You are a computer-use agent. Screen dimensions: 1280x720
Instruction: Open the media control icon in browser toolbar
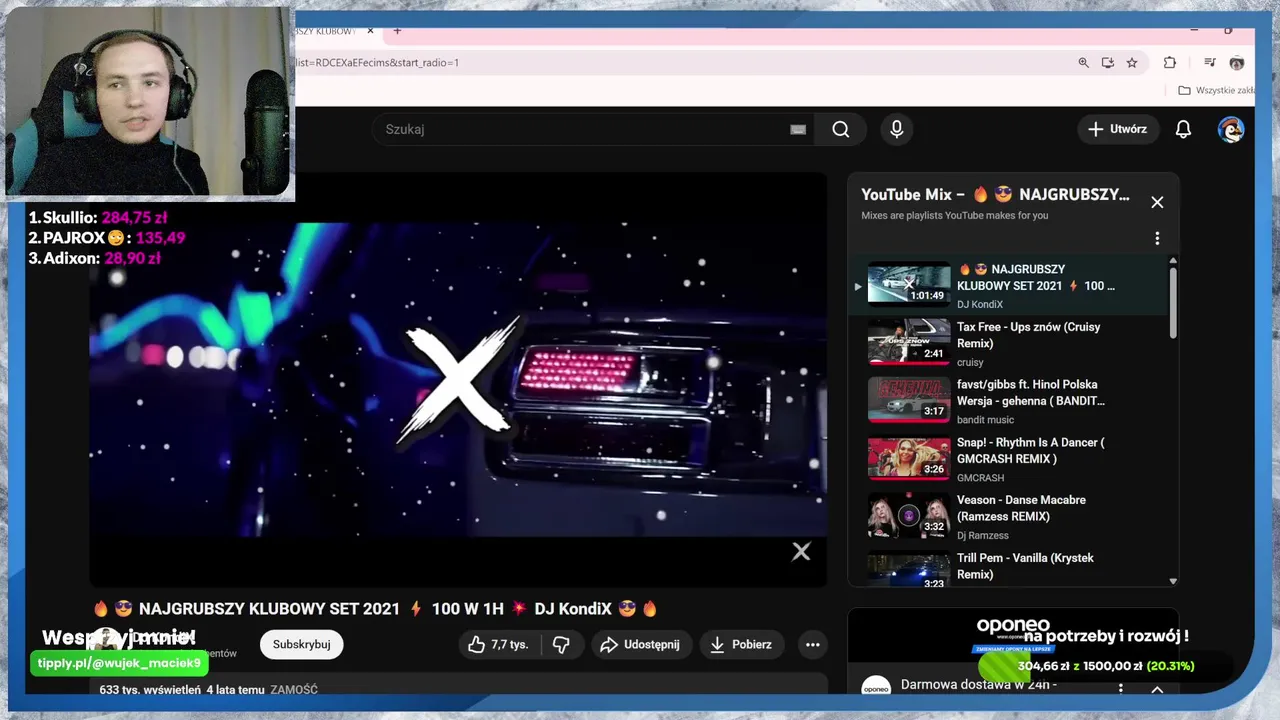(x=1210, y=62)
